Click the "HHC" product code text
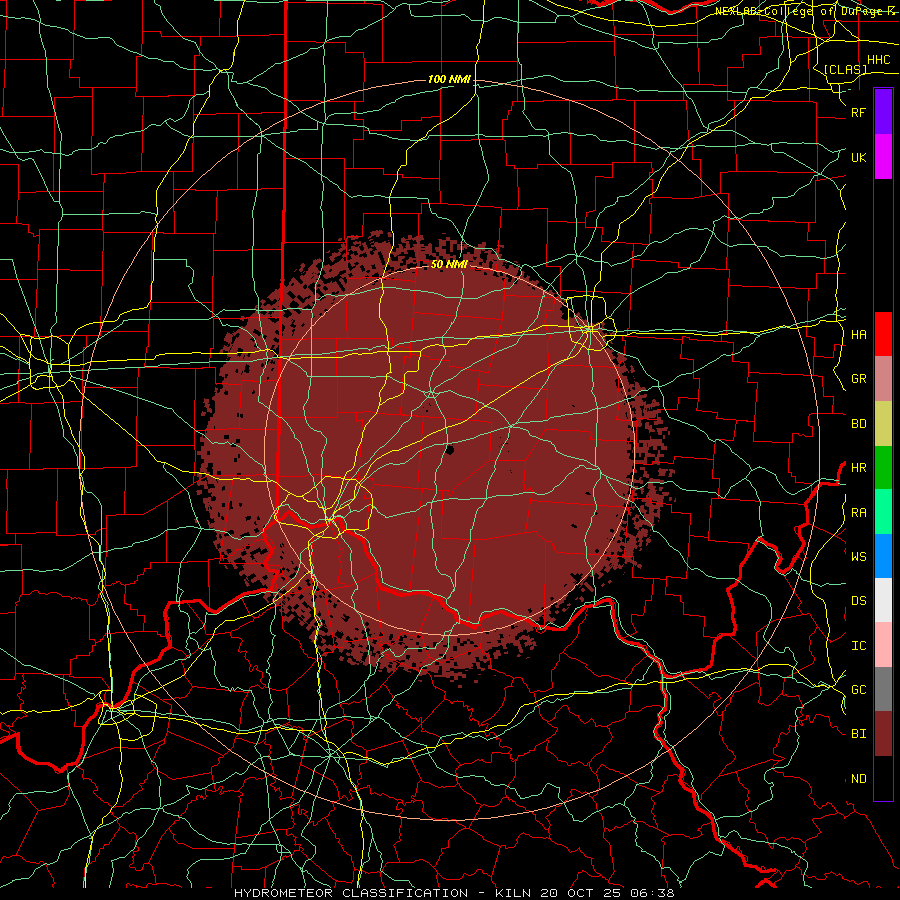Image resolution: width=900 pixels, height=900 pixels. coord(878,60)
